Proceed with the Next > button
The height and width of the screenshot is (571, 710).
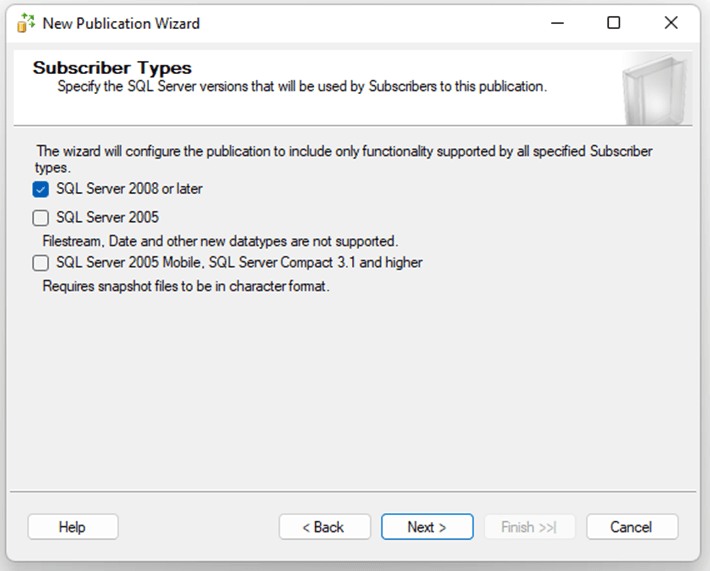pos(427,527)
